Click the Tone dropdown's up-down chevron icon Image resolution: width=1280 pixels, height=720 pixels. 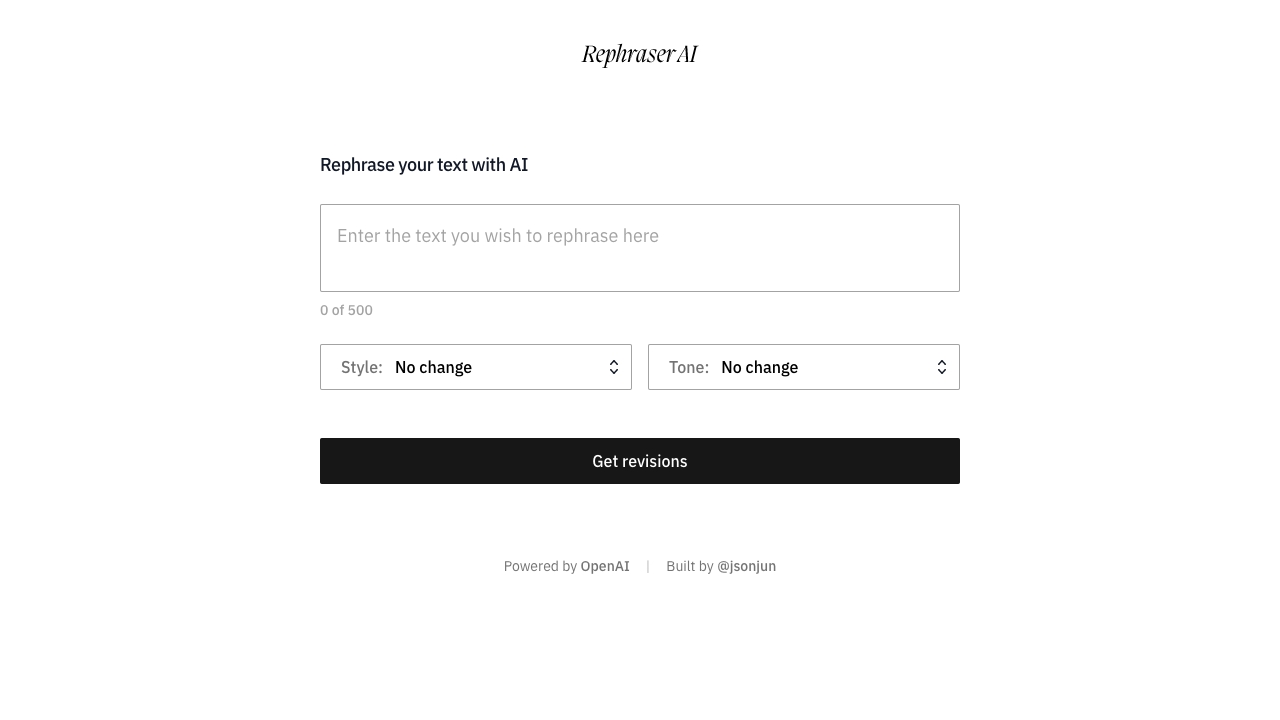tap(942, 368)
